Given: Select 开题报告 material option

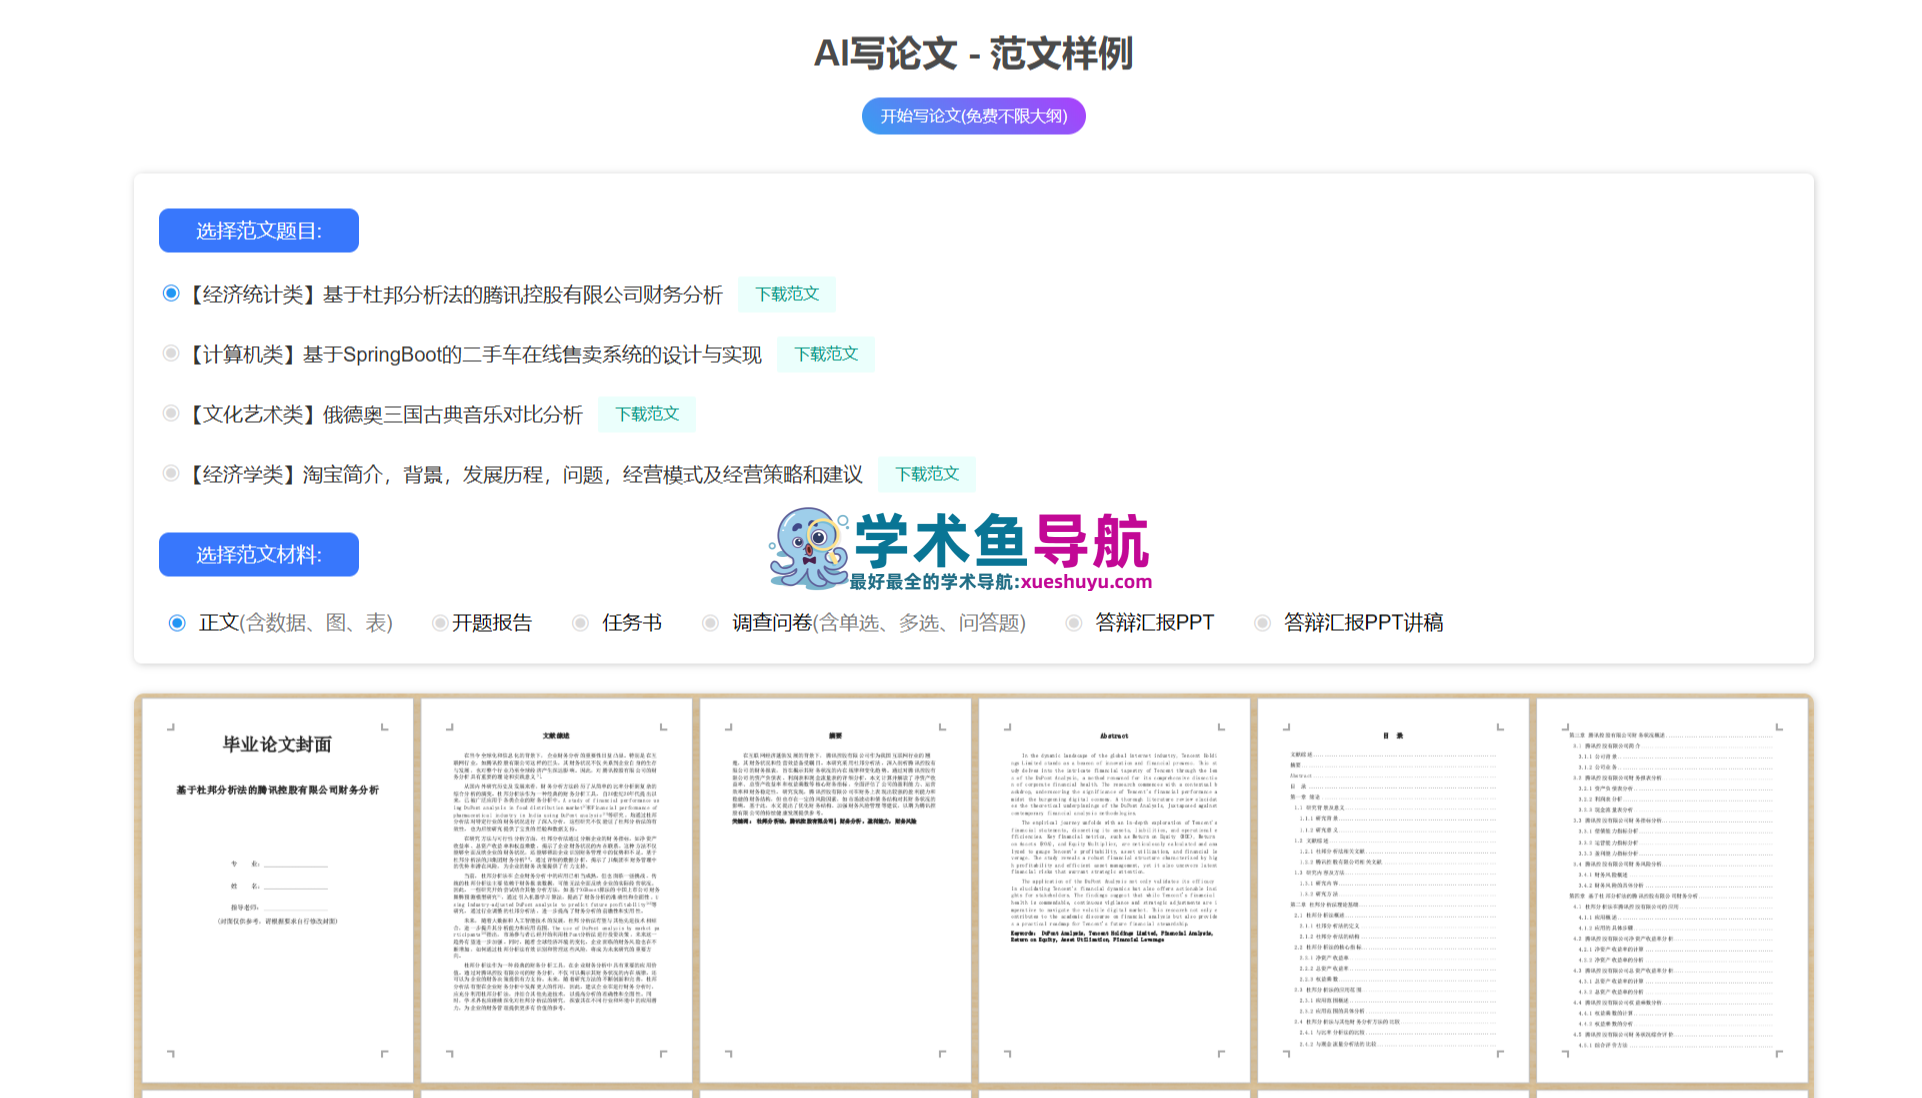Looking at the screenshot, I should pos(439,623).
